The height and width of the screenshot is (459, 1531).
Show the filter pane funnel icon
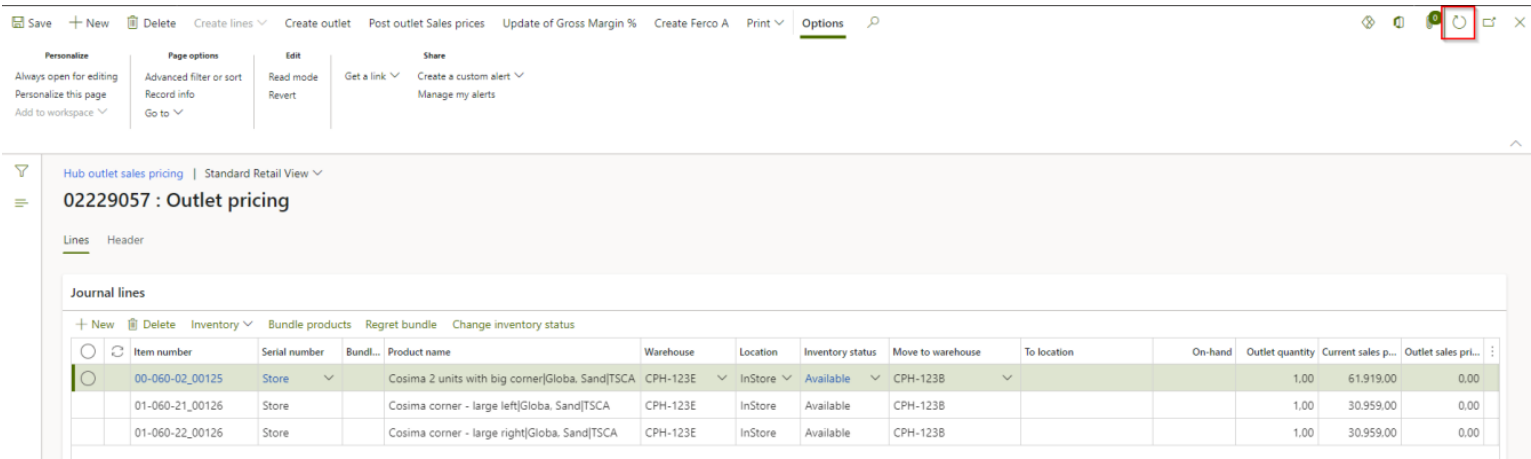pyautogui.click(x=20, y=172)
